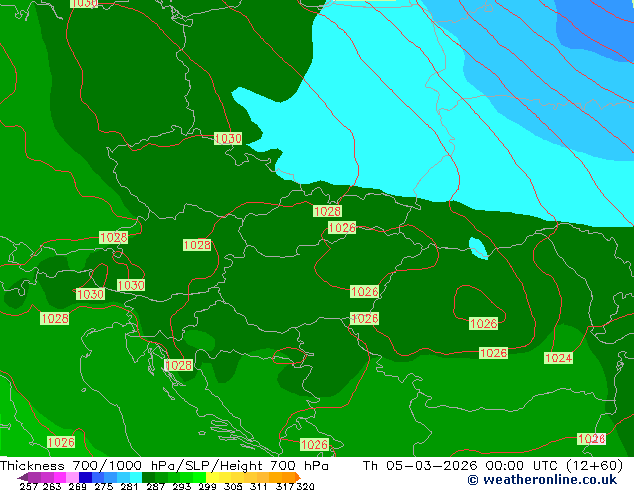Click legend value 263

(52, 486)
